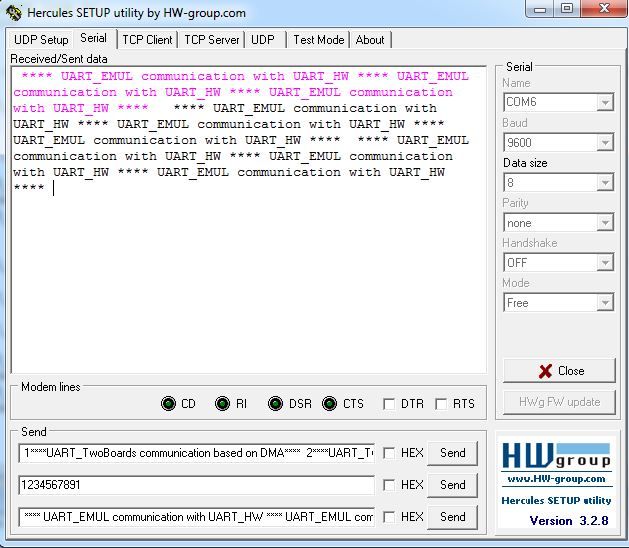Open the About tab

coord(370,40)
